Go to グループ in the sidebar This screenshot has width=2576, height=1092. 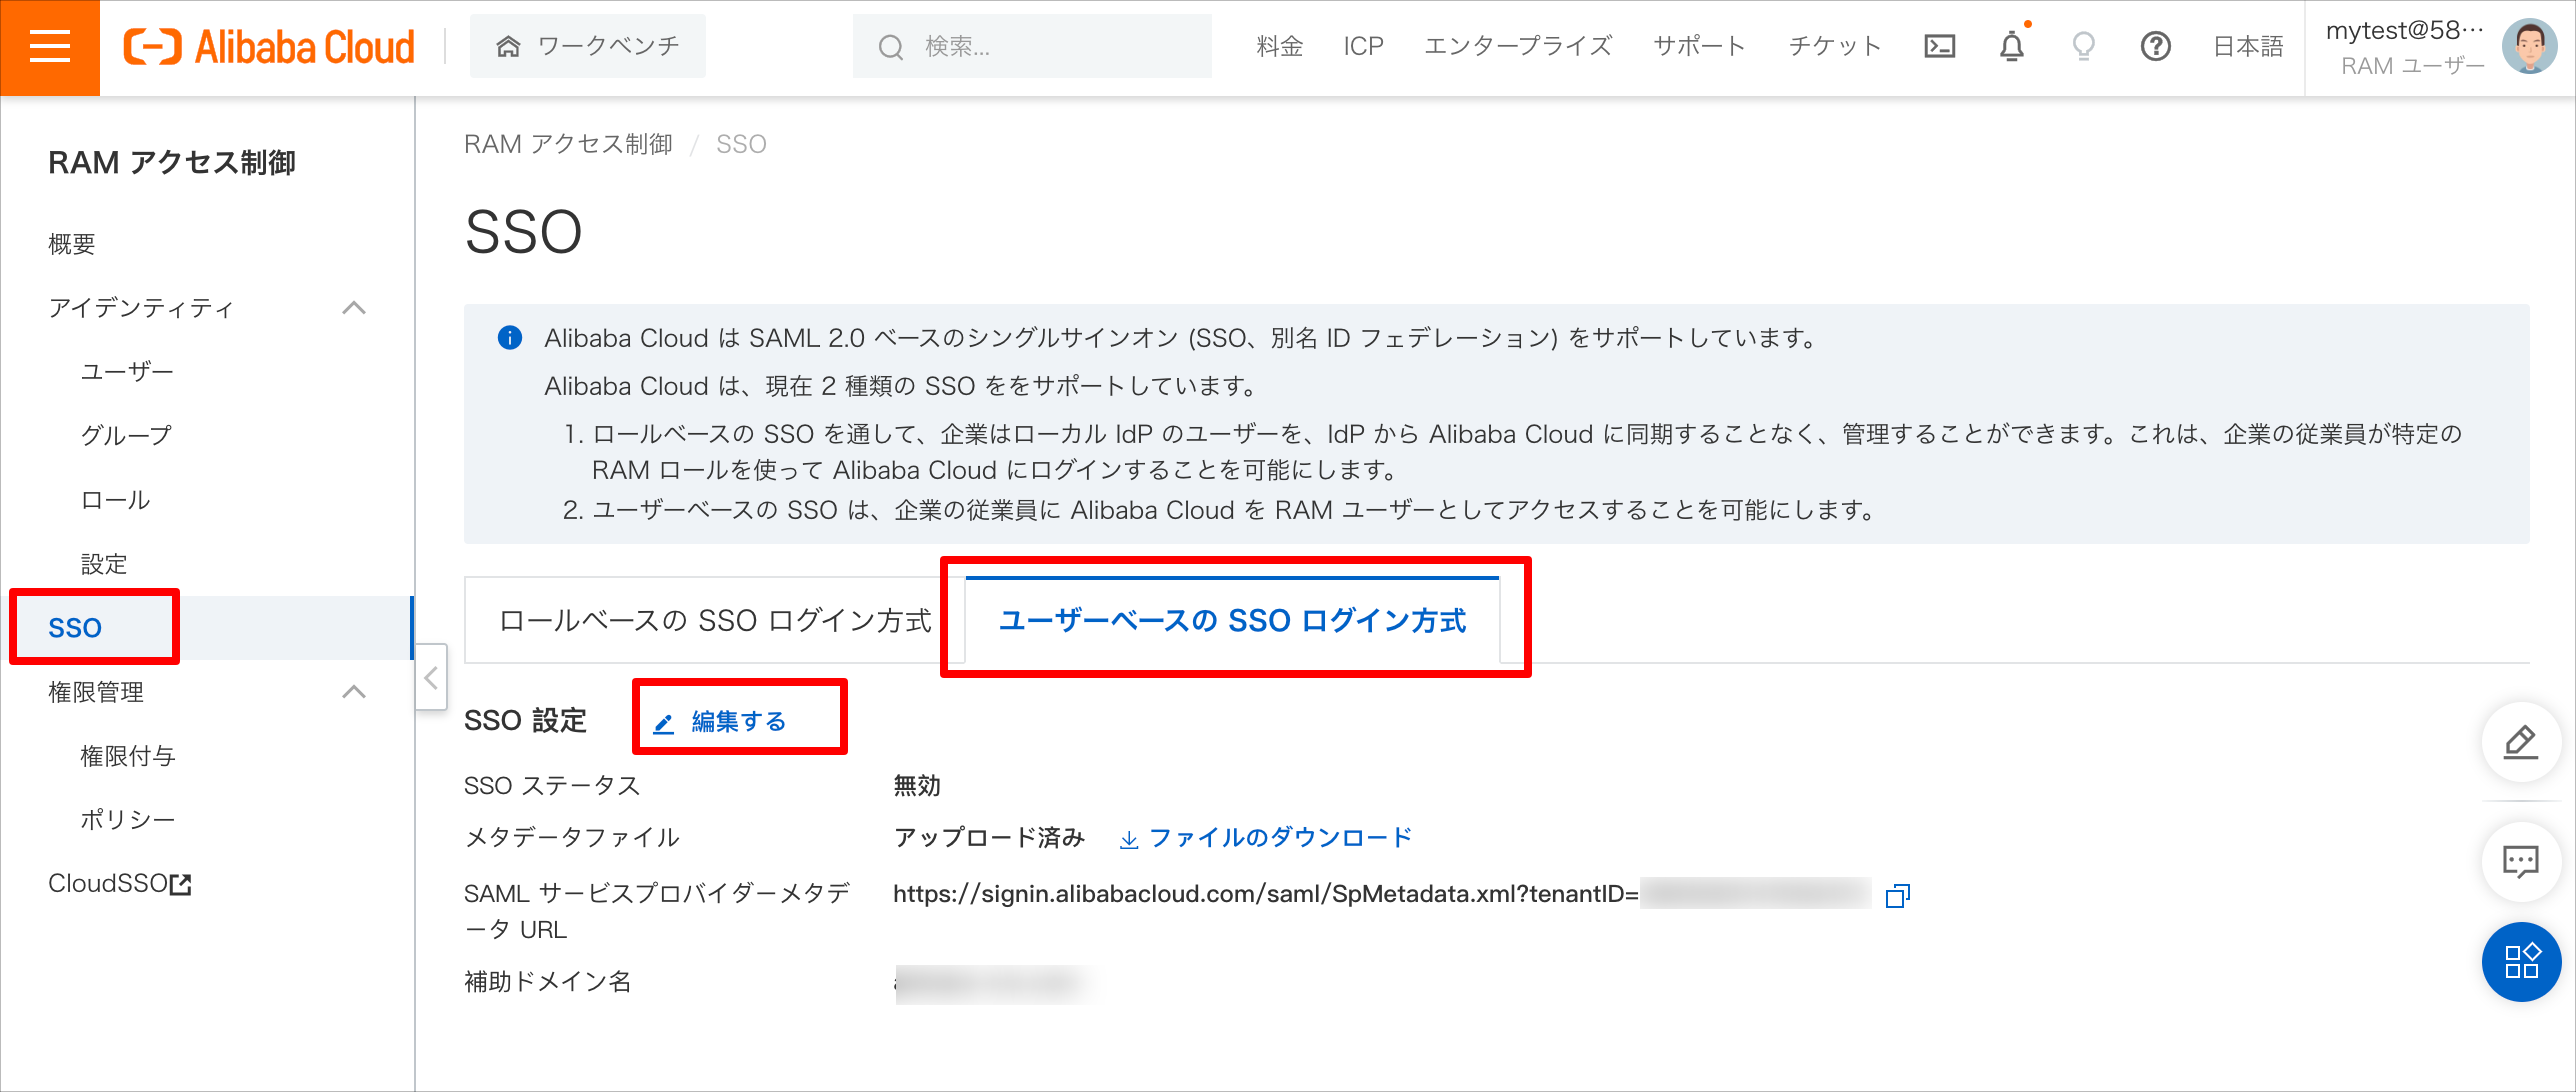point(126,436)
